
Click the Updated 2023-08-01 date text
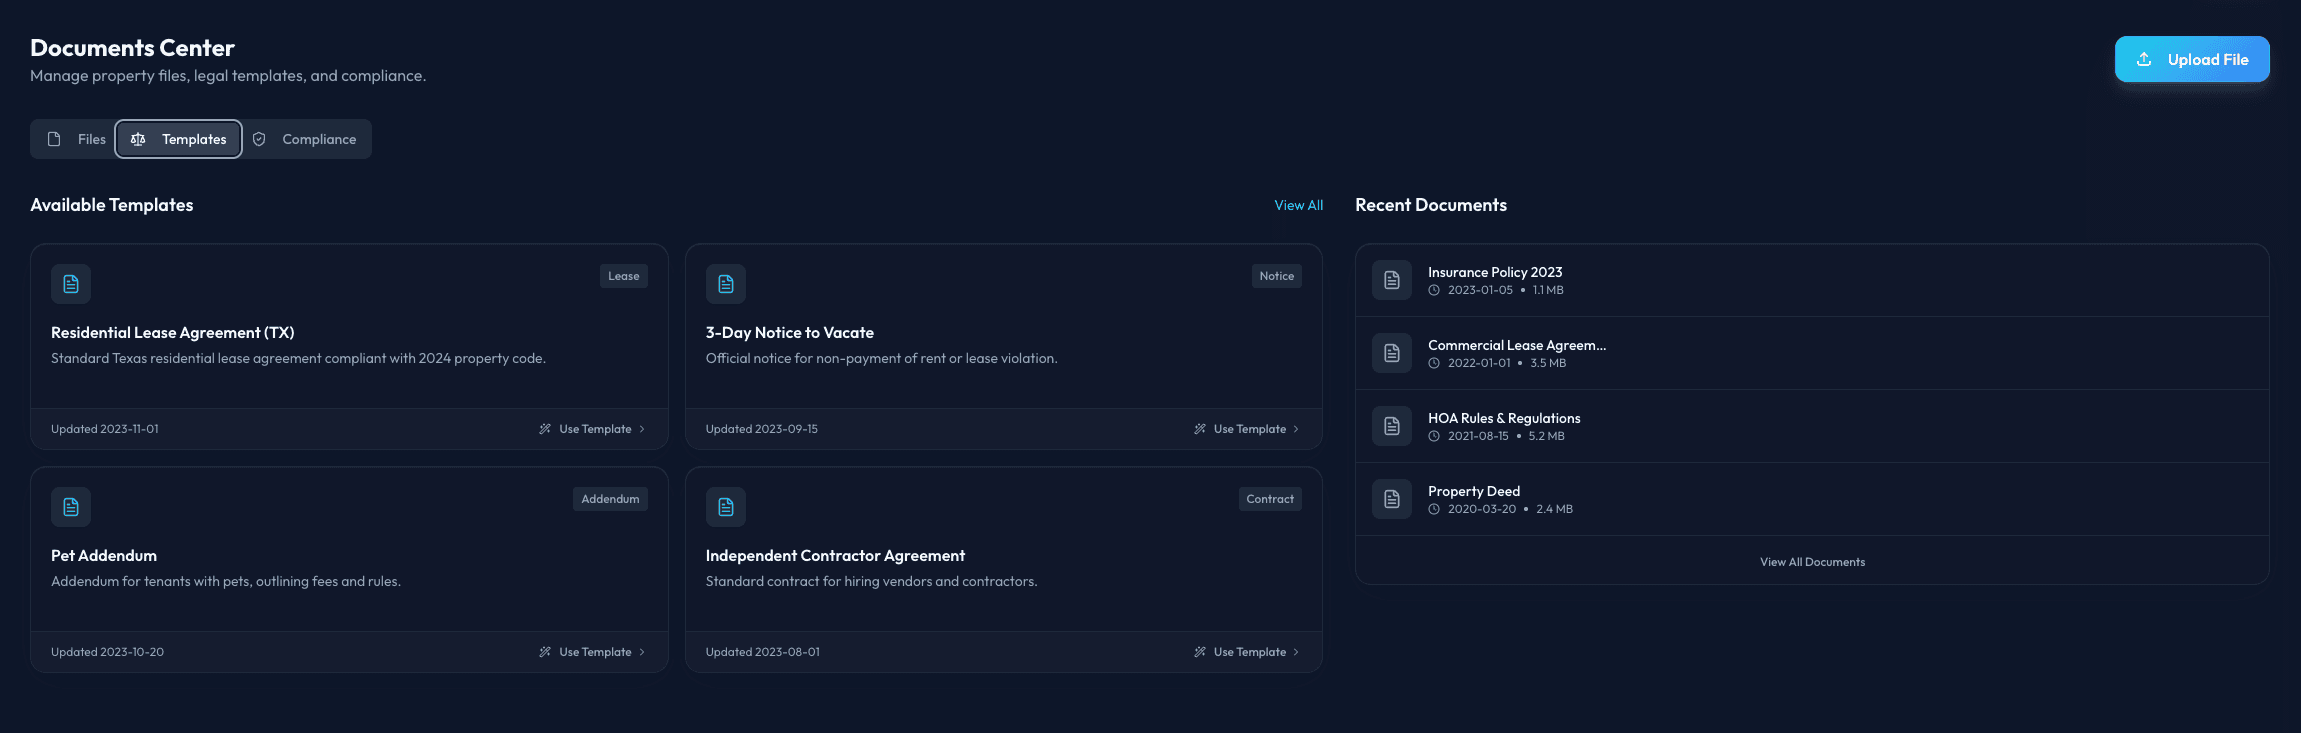763,652
